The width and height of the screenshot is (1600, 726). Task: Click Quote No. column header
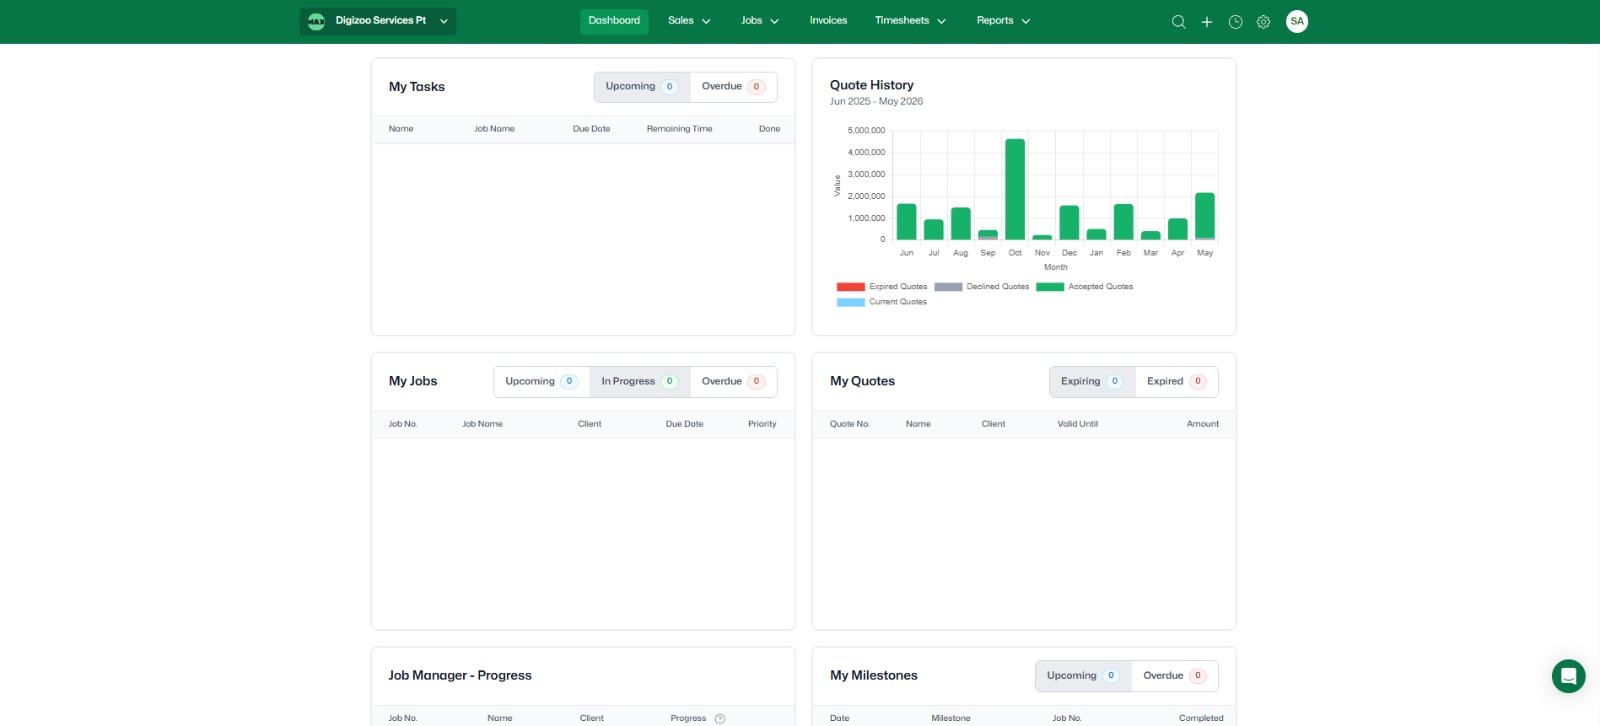click(x=850, y=424)
